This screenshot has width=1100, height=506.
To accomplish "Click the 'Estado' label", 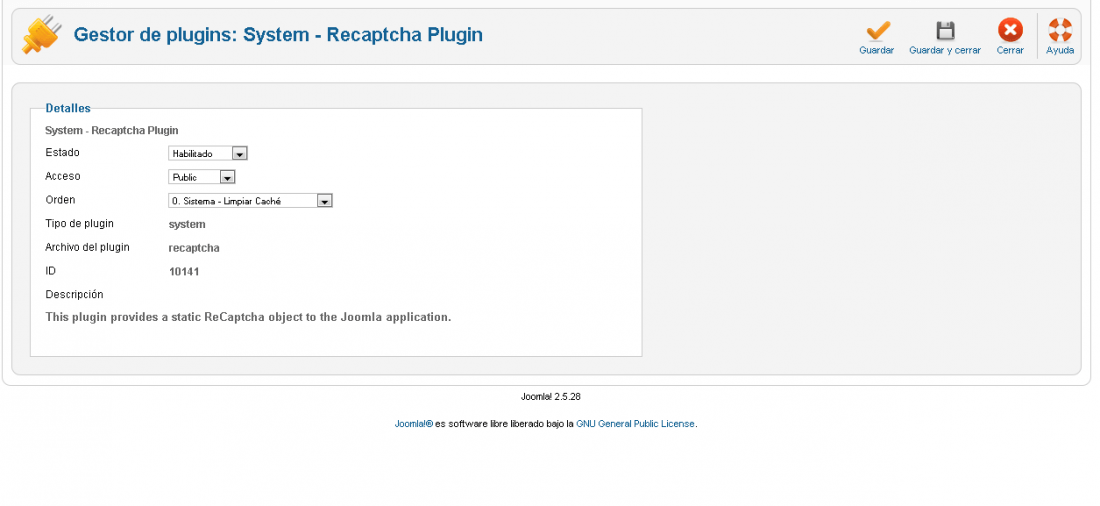I will tap(62, 152).
